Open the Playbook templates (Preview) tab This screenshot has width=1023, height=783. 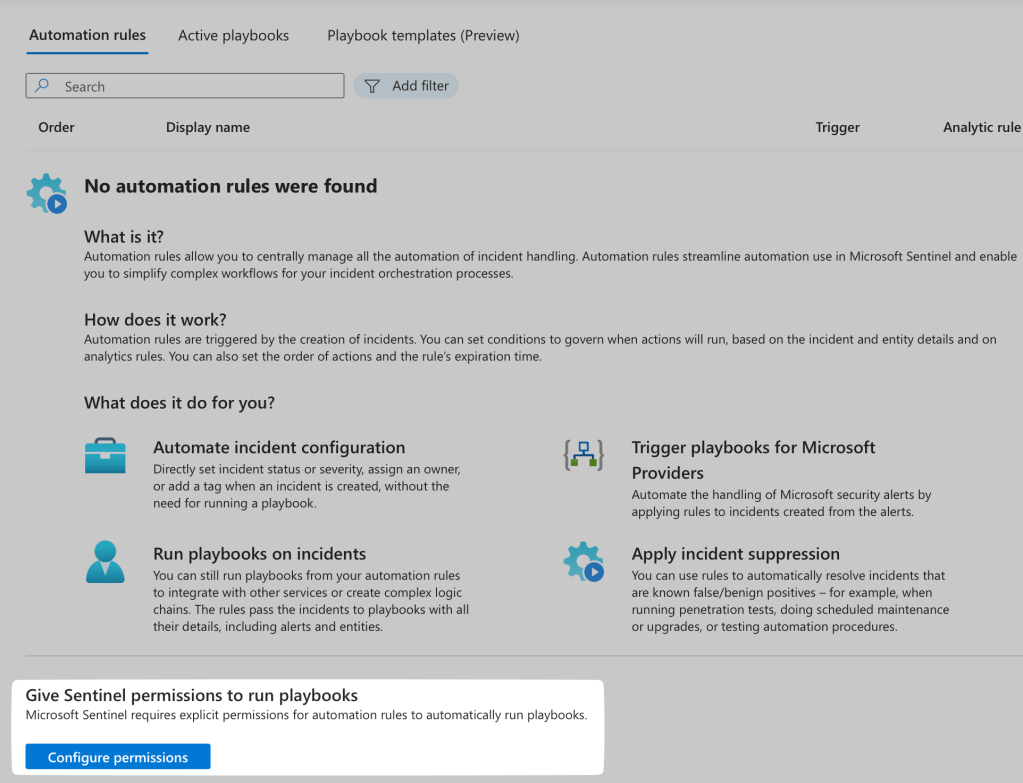[423, 35]
